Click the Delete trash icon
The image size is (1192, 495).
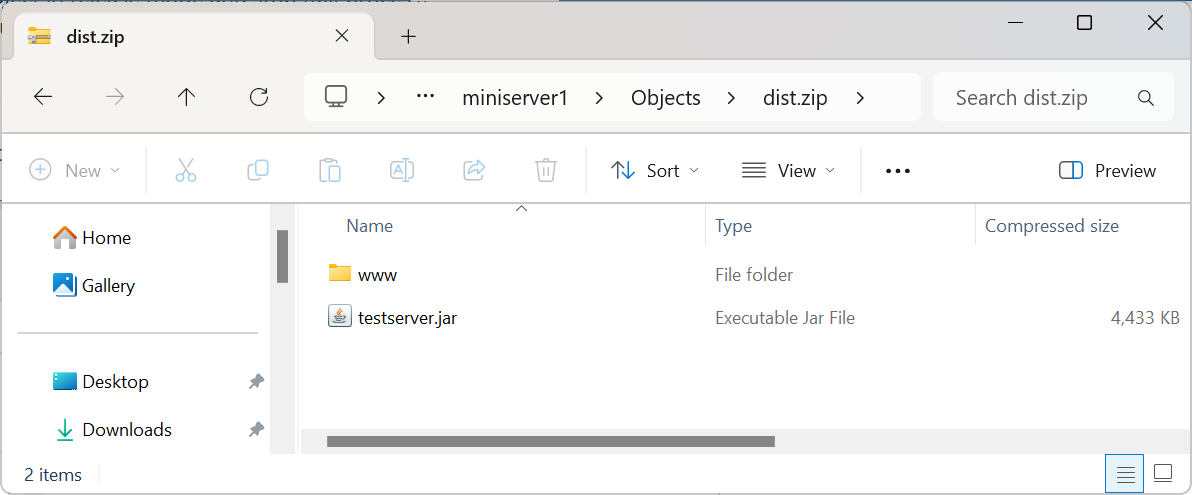coord(546,171)
